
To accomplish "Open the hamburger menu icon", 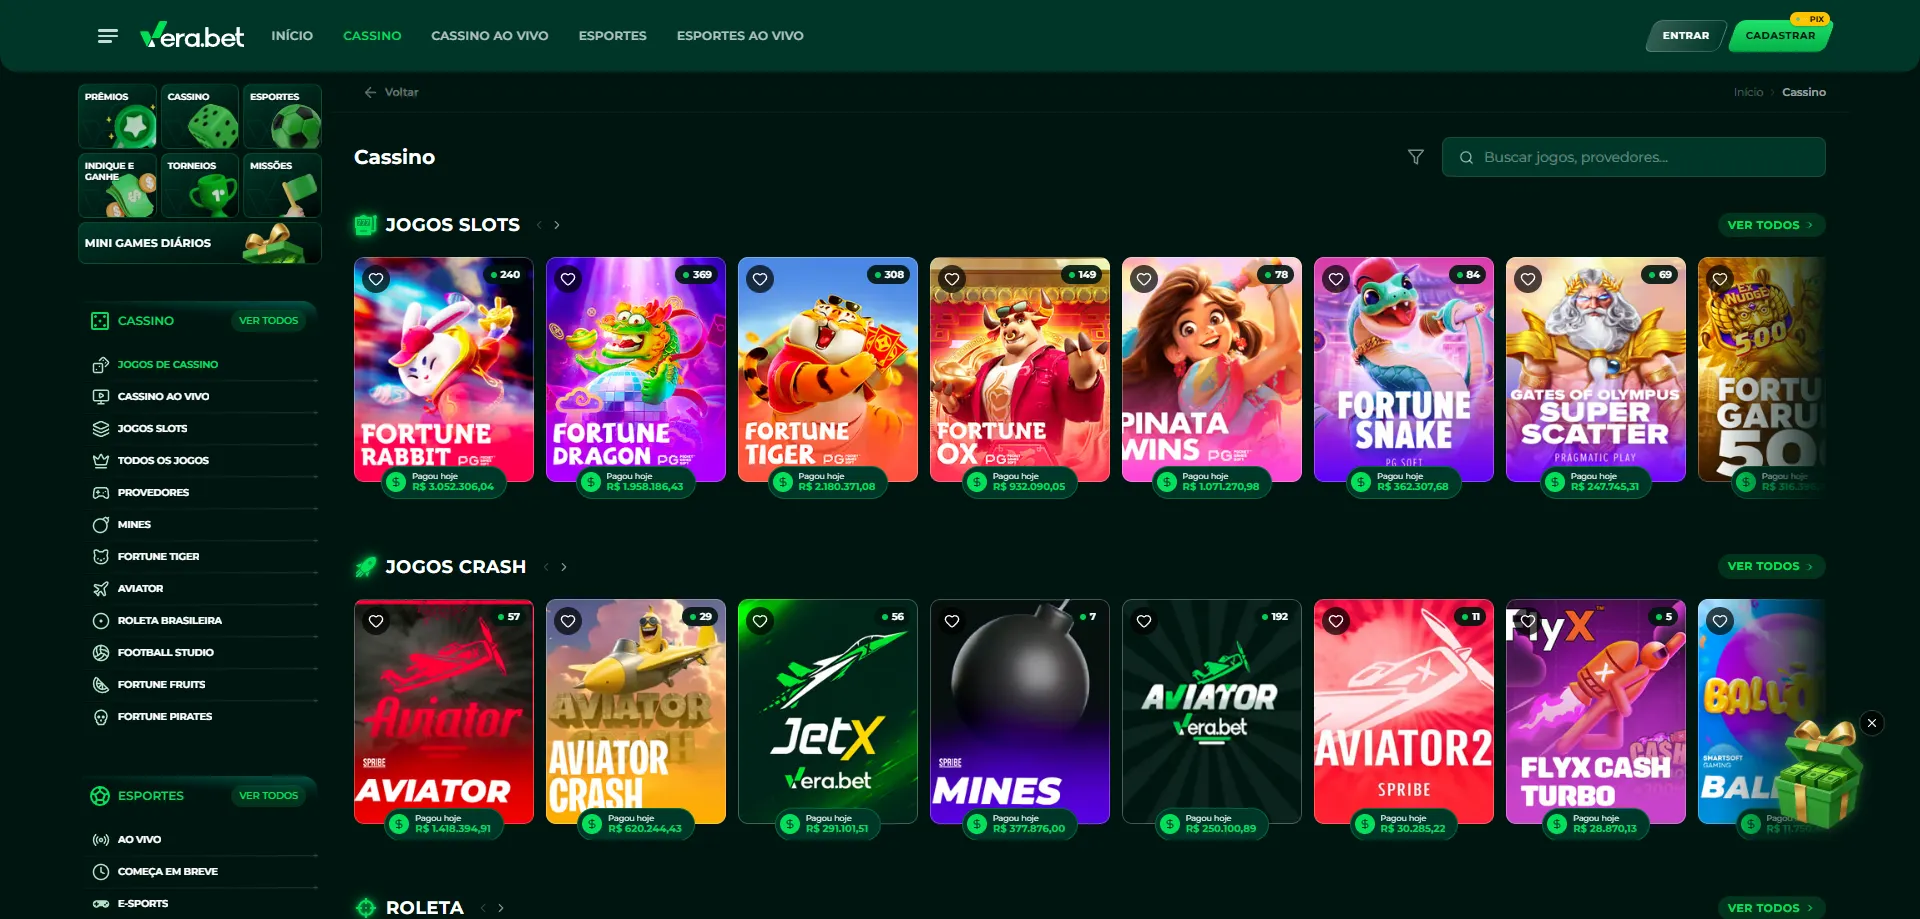I will [108, 36].
